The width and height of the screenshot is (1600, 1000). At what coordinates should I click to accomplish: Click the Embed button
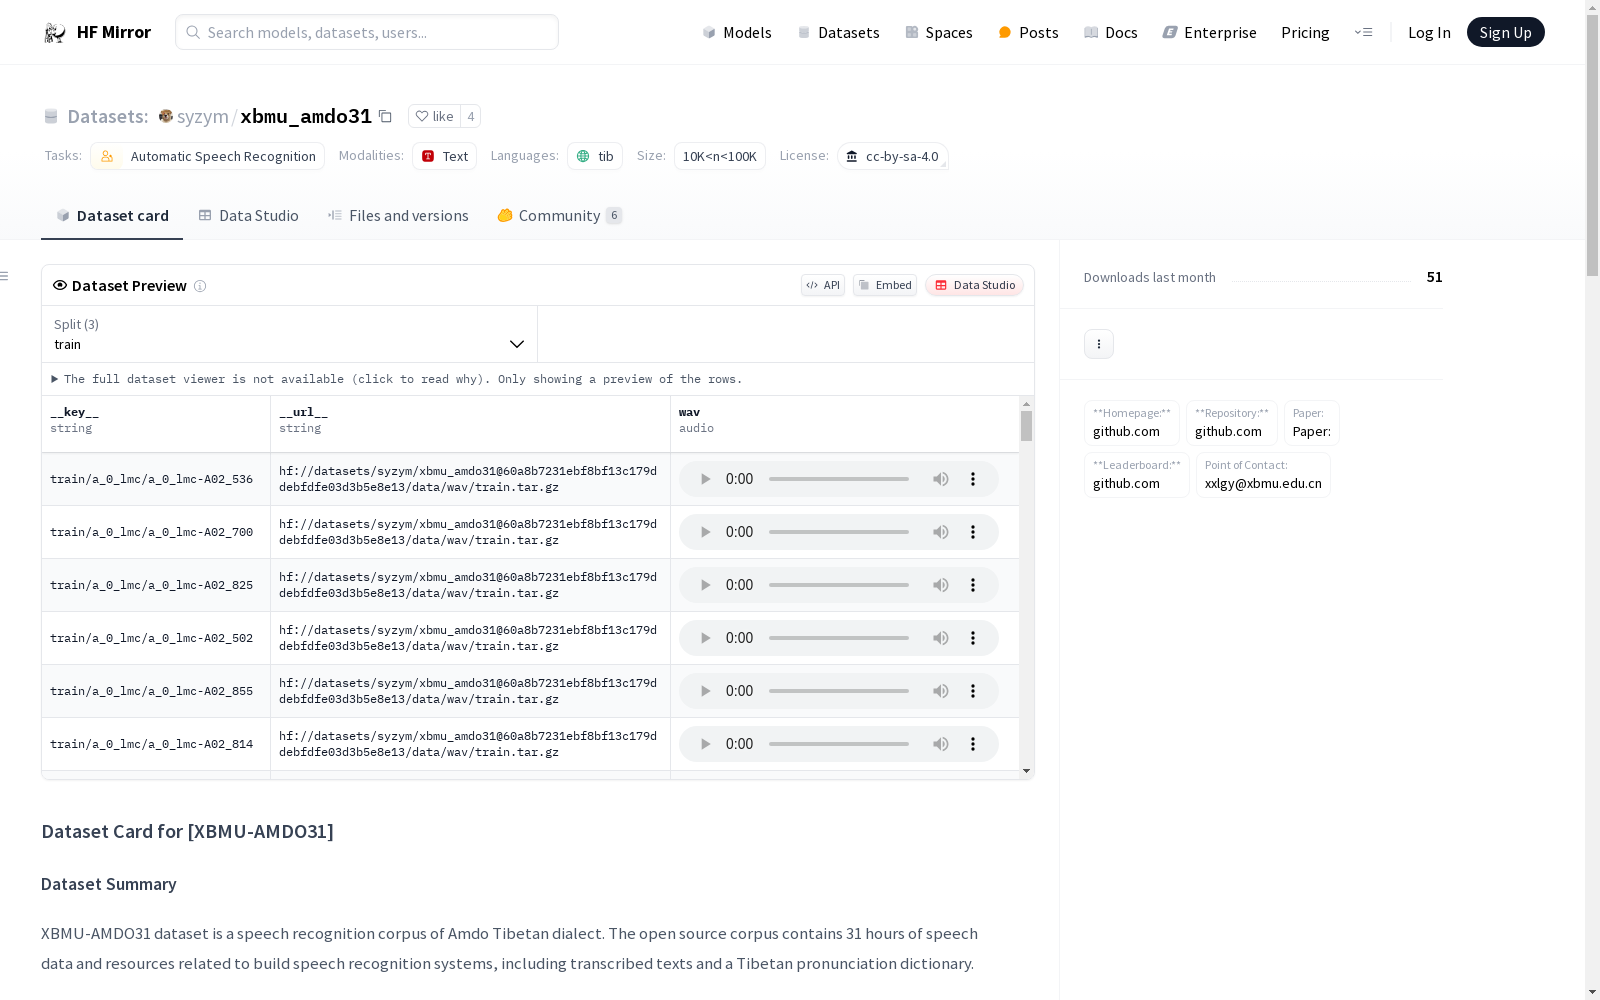pyautogui.click(x=885, y=285)
